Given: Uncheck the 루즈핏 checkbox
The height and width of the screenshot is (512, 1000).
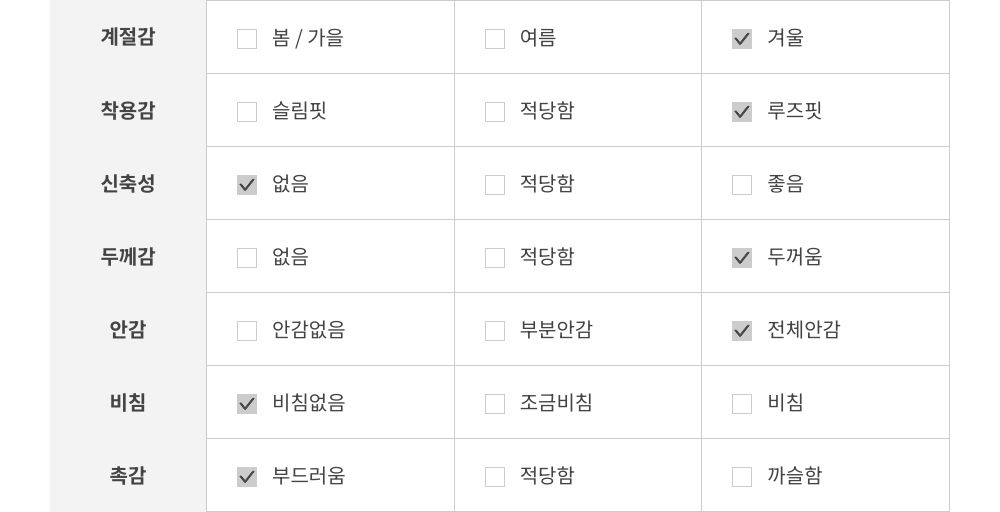Looking at the screenshot, I should pos(742,112).
